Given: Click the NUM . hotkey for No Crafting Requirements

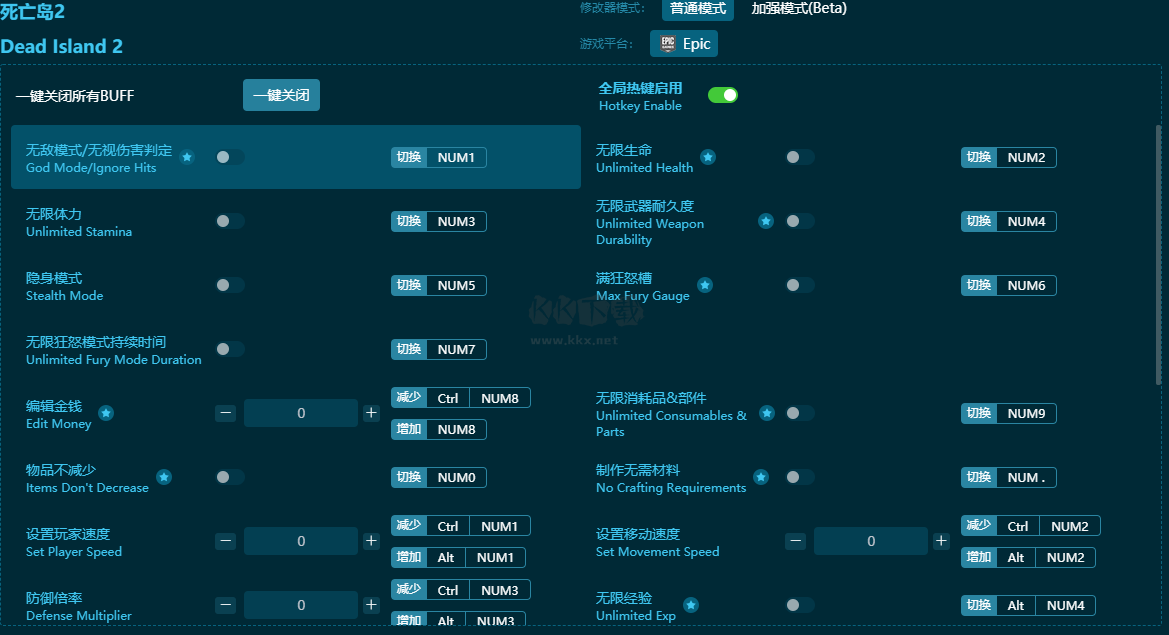Looking at the screenshot, I should tap(1008, 478).
